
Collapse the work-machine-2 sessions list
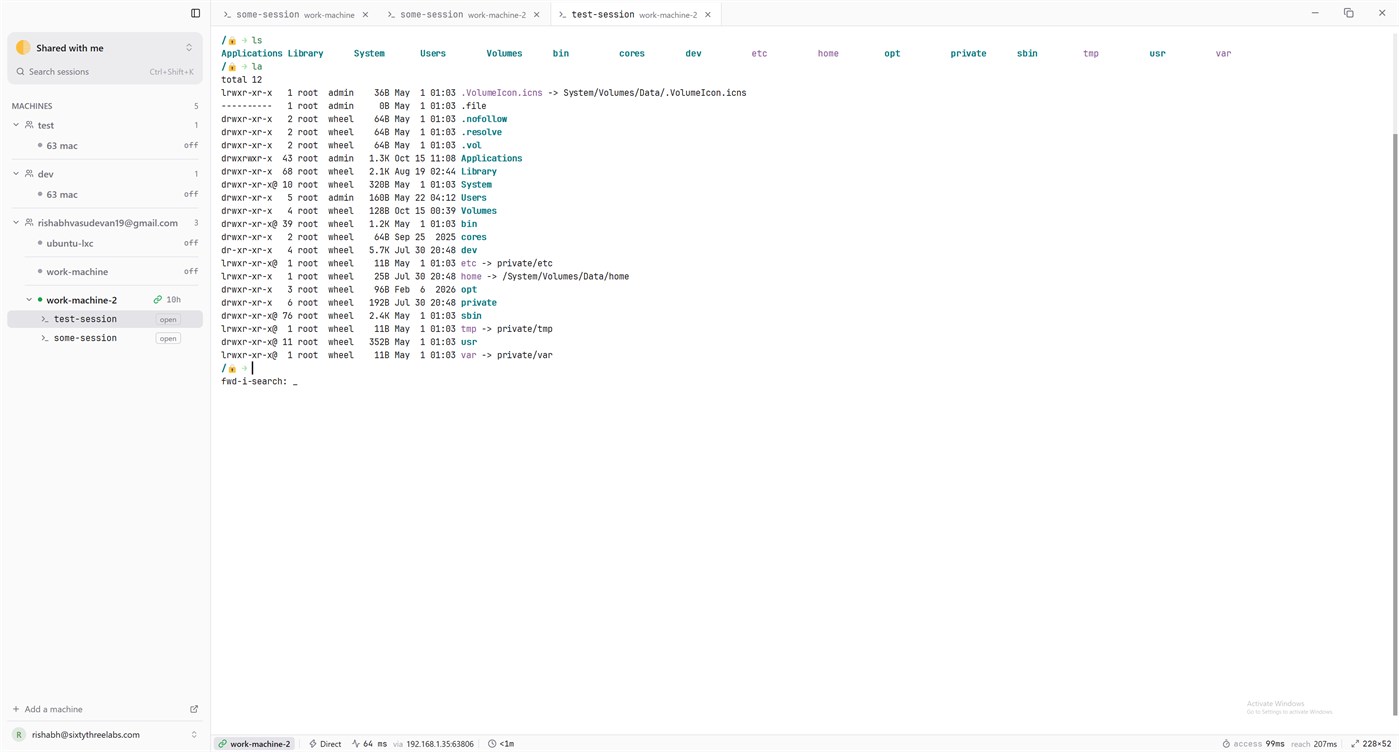coord(29,300)
